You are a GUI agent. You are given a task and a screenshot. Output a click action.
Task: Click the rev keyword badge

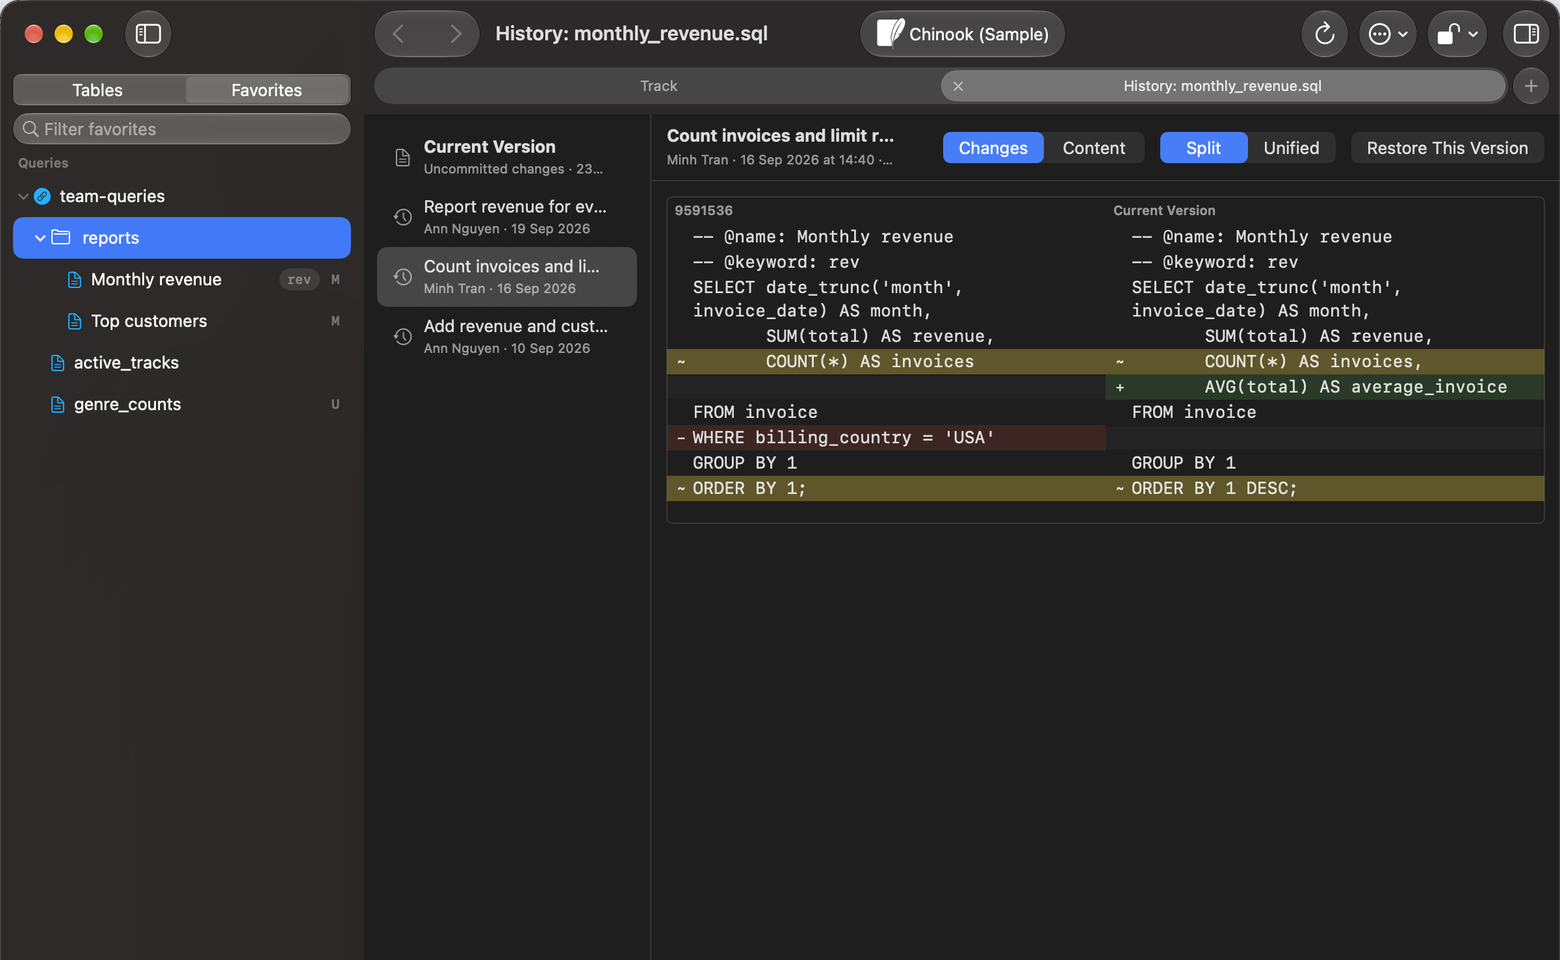[x=299, y=280]
